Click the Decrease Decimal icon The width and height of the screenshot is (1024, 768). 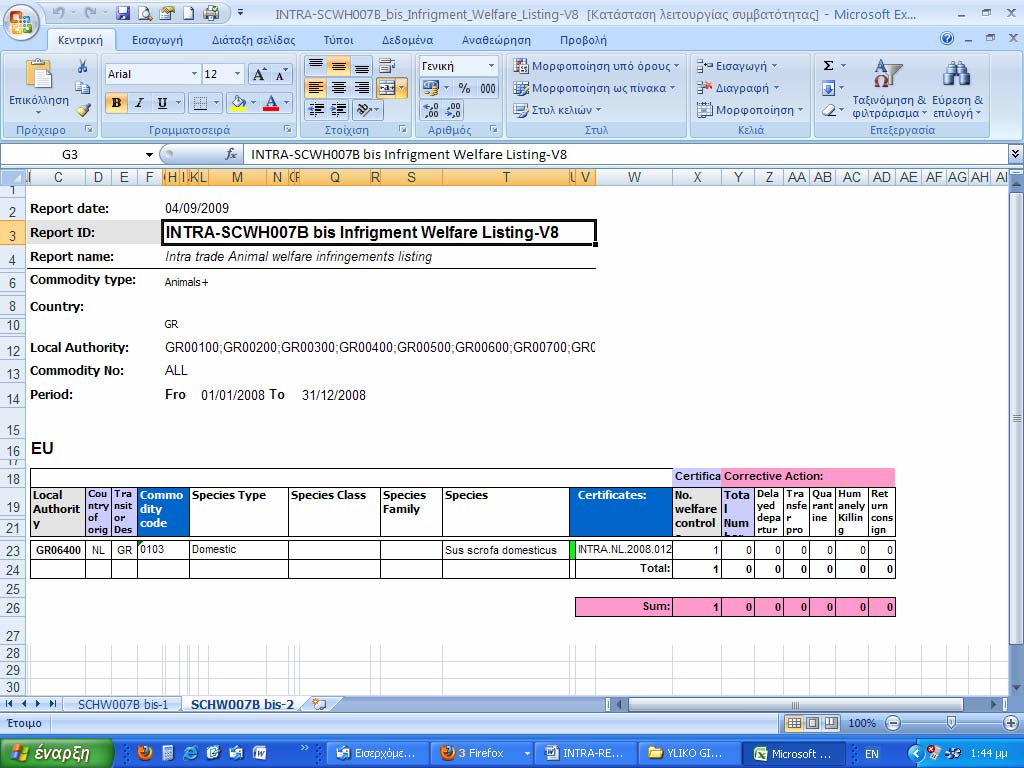click(x=454, y=110)
